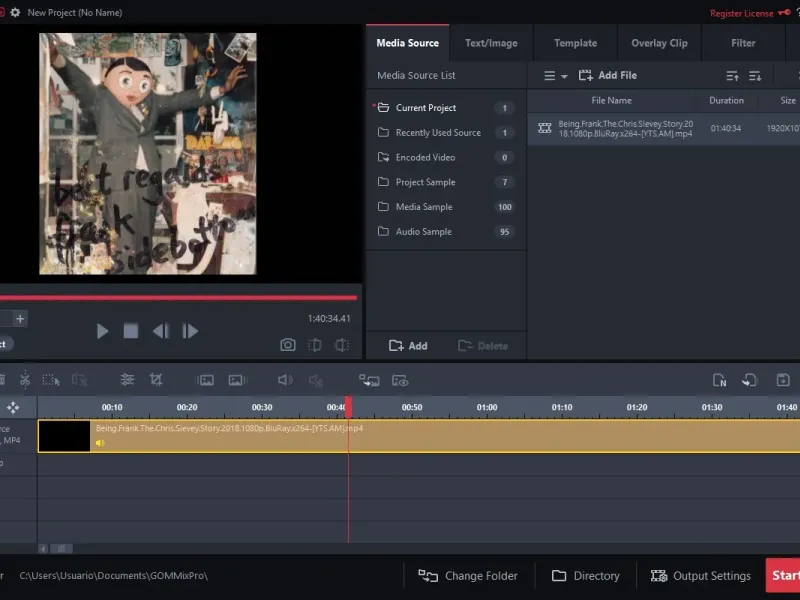The width and height of the screenshot is (800, 600).
Task: Sort media list ascending
Action: coord(732,76)
